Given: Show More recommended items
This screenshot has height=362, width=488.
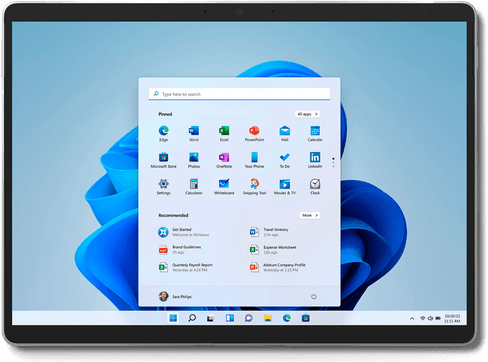Looking at the screenshot, I should (x=310, y=215).
